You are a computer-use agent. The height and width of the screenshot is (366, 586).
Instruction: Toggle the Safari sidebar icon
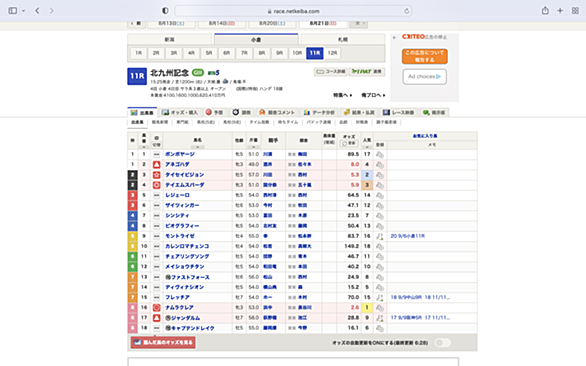(12, 11)
